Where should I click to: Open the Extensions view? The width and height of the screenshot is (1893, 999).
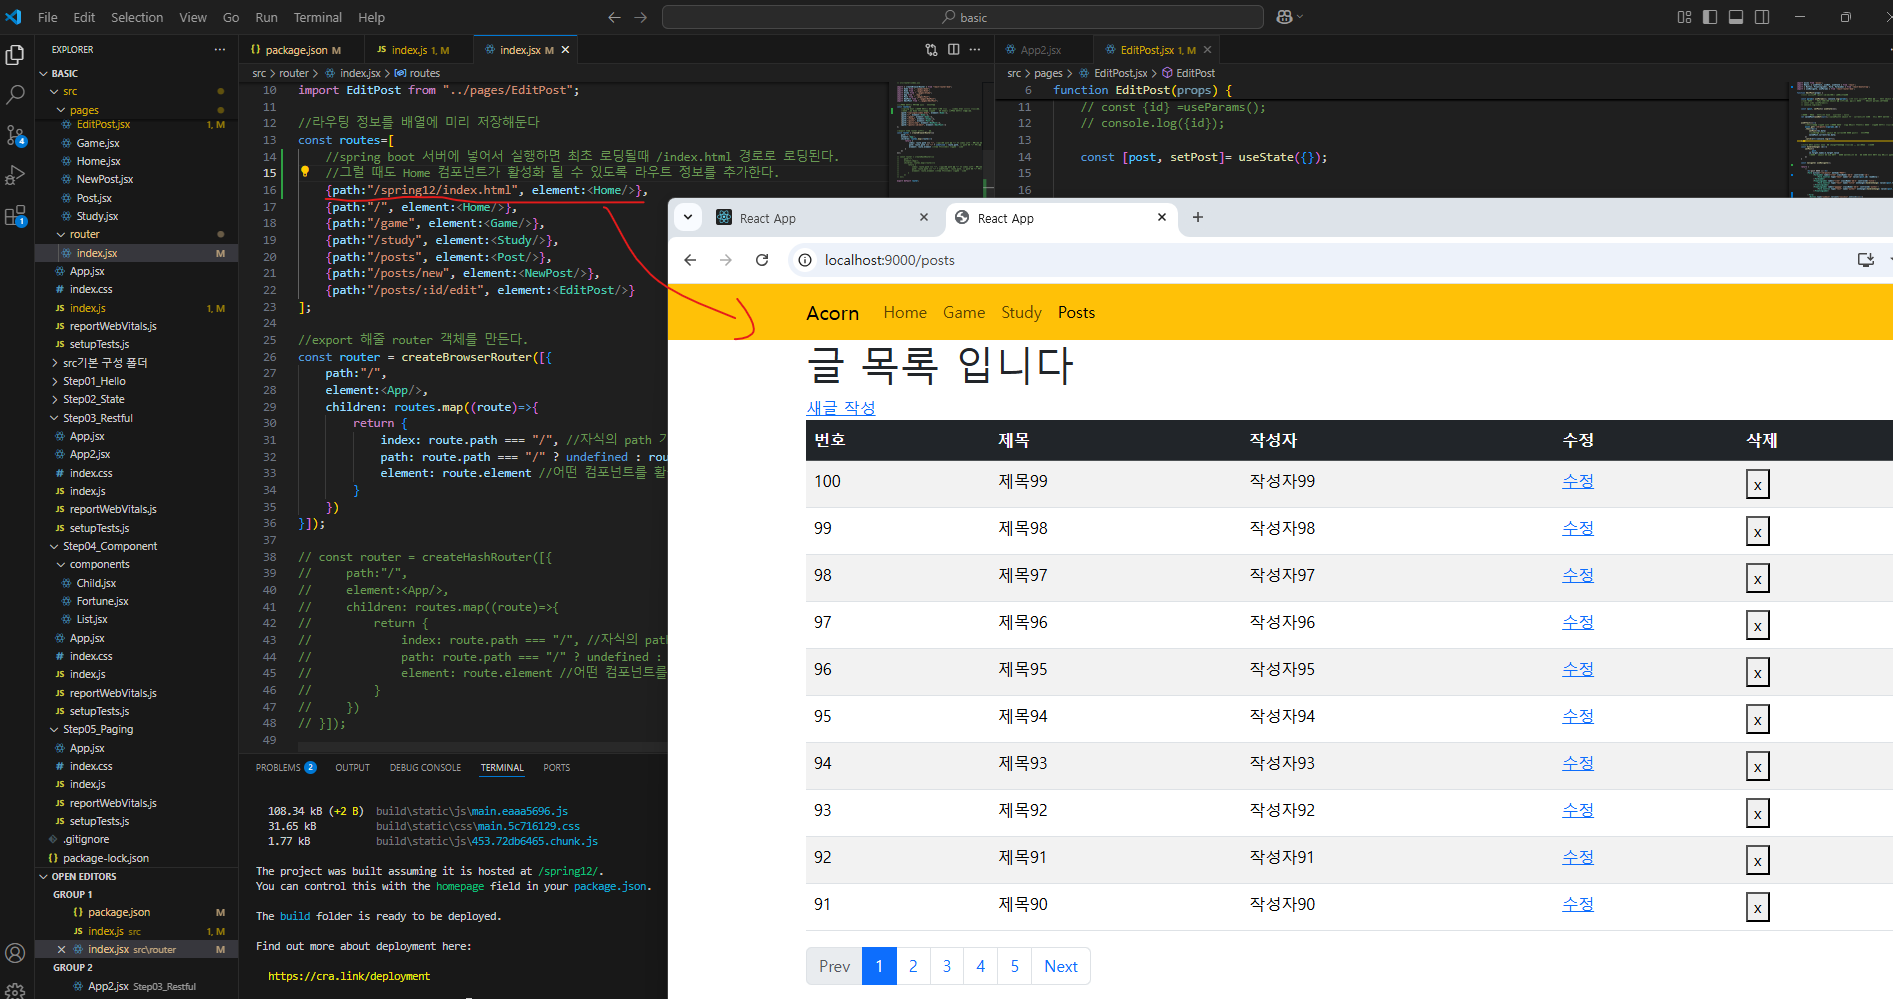point(15,216)
